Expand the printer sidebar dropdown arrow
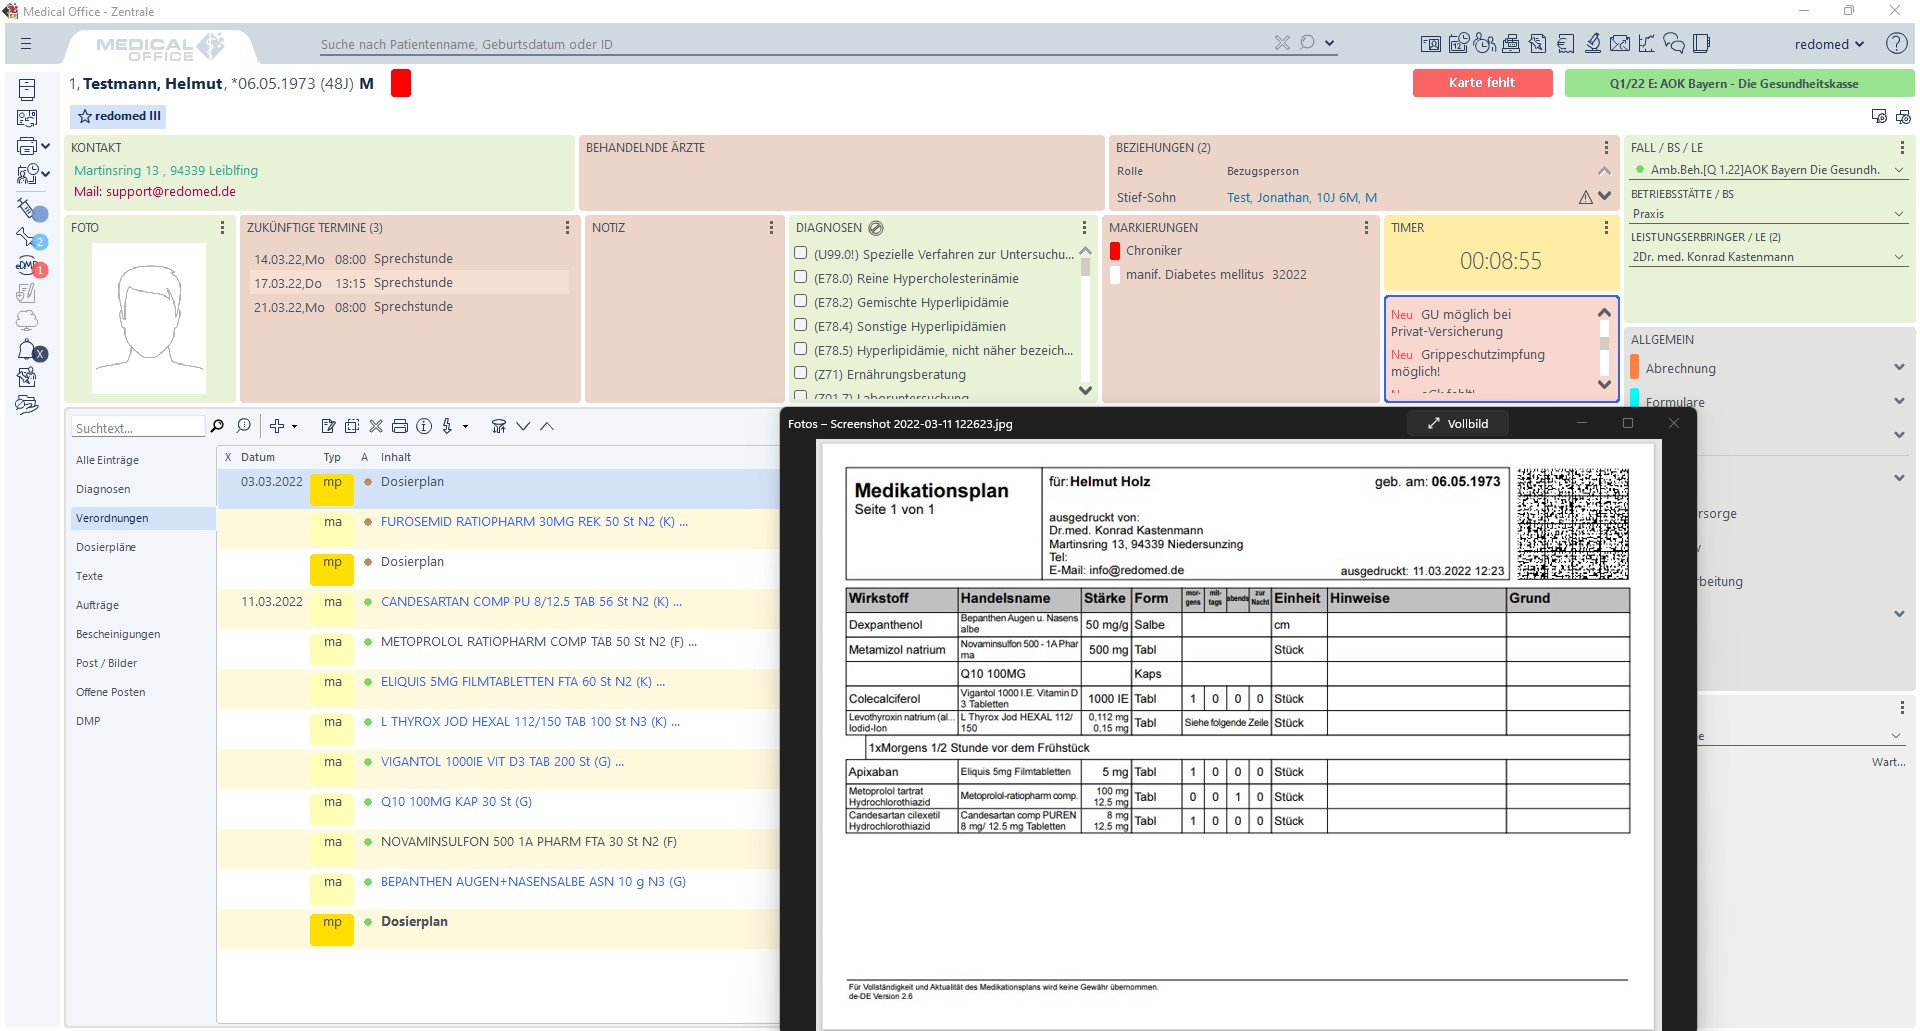The image size is (1920, 1031). pyautogui.click(x=46, y=146)
